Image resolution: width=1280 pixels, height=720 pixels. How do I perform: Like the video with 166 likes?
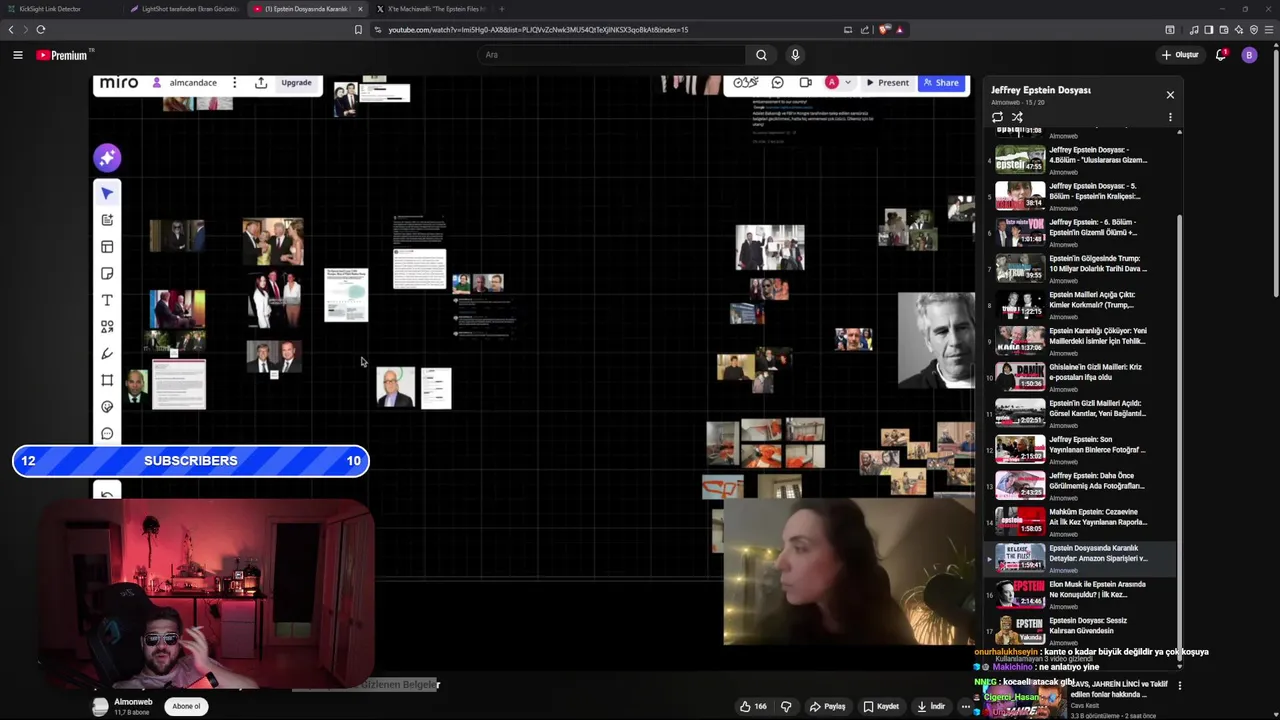tap(753, 706)
